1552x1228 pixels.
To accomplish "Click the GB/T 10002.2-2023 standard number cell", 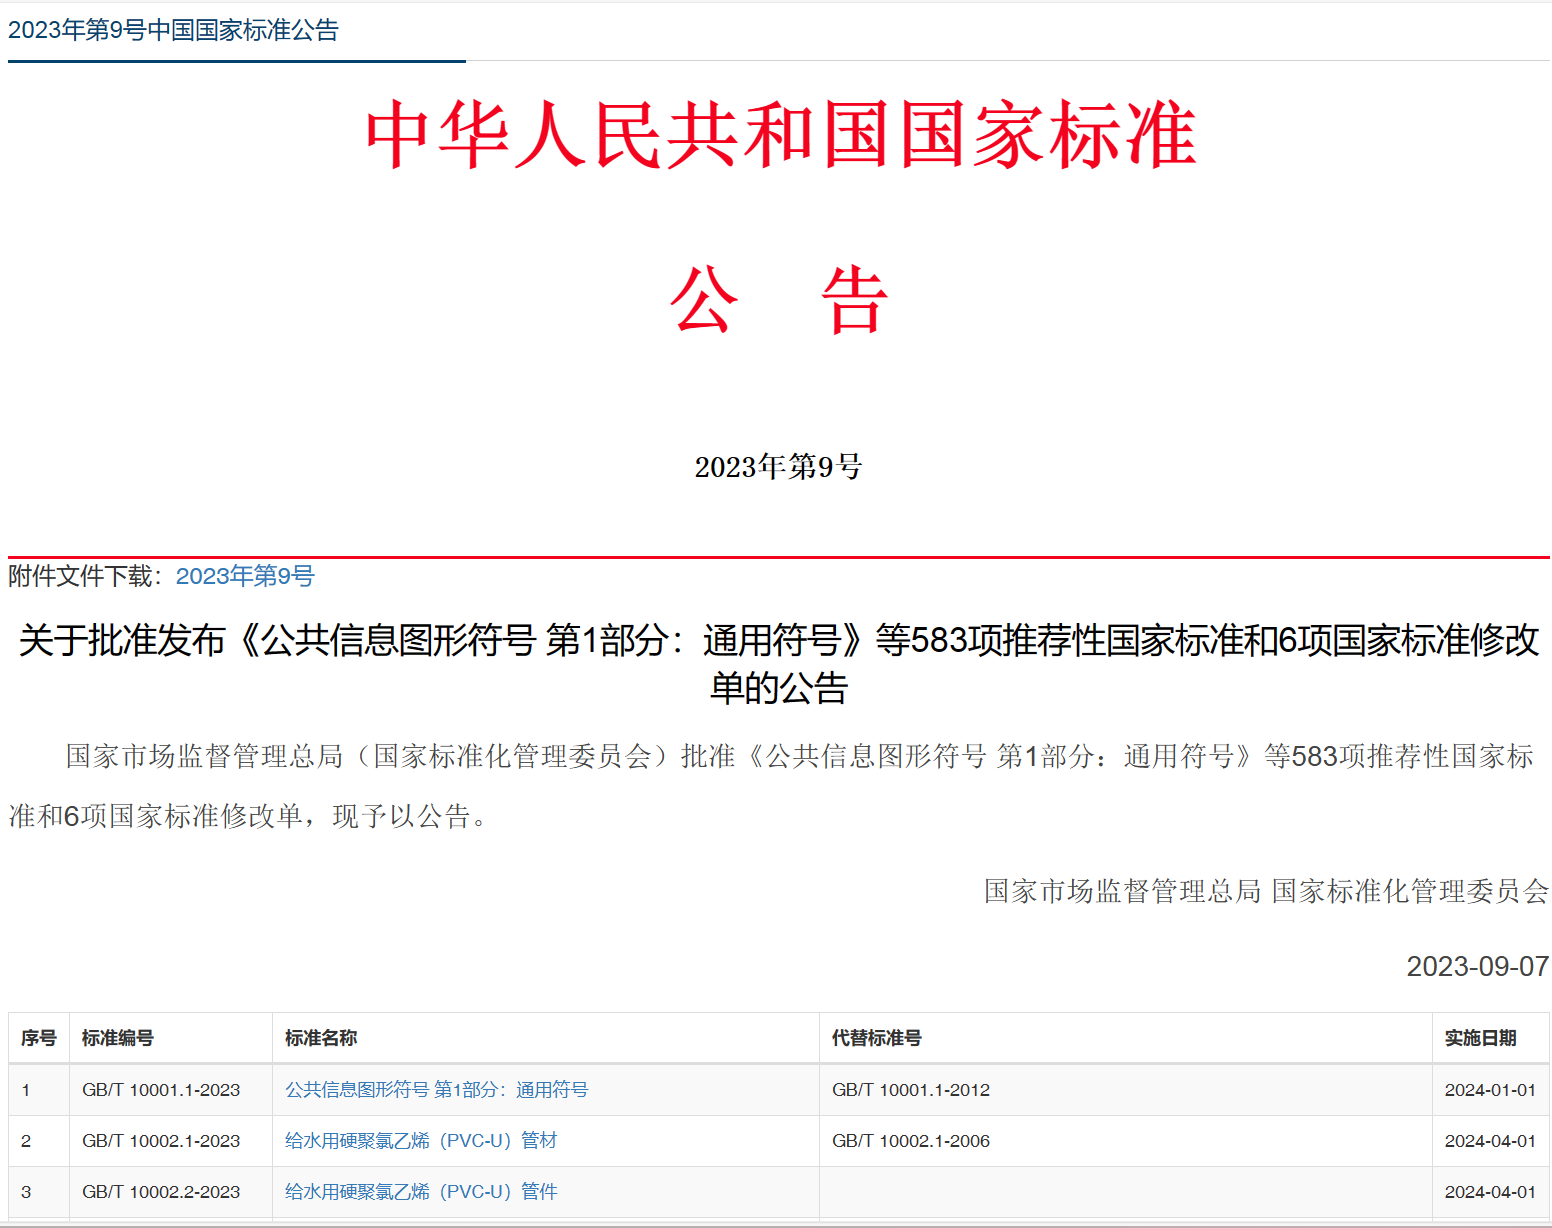I will tap(161, 1192).
